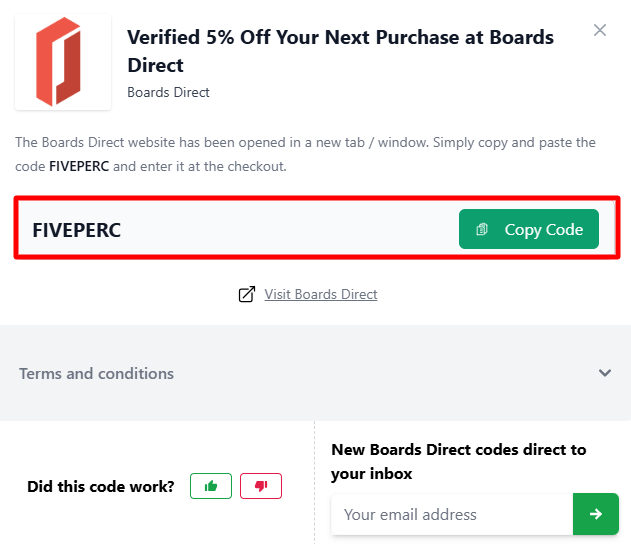Screen dimensions: 631x544
Task: Focus the Your email address field
Action: coord(450,514)
